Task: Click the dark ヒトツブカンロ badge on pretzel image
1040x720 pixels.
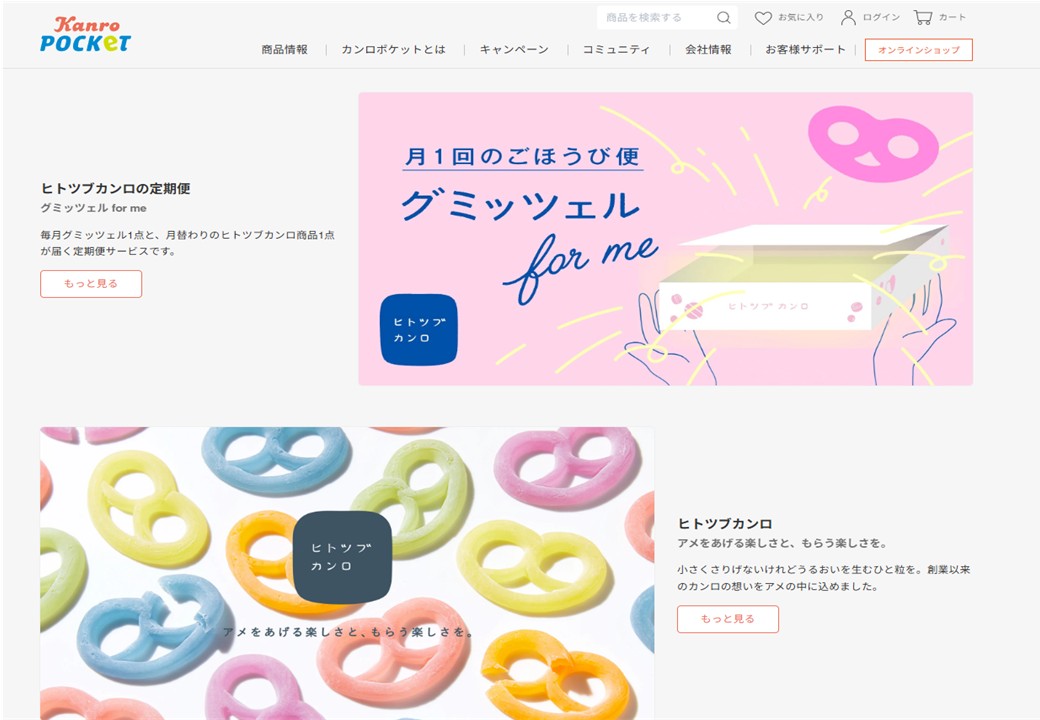Action: click(342, 557)
